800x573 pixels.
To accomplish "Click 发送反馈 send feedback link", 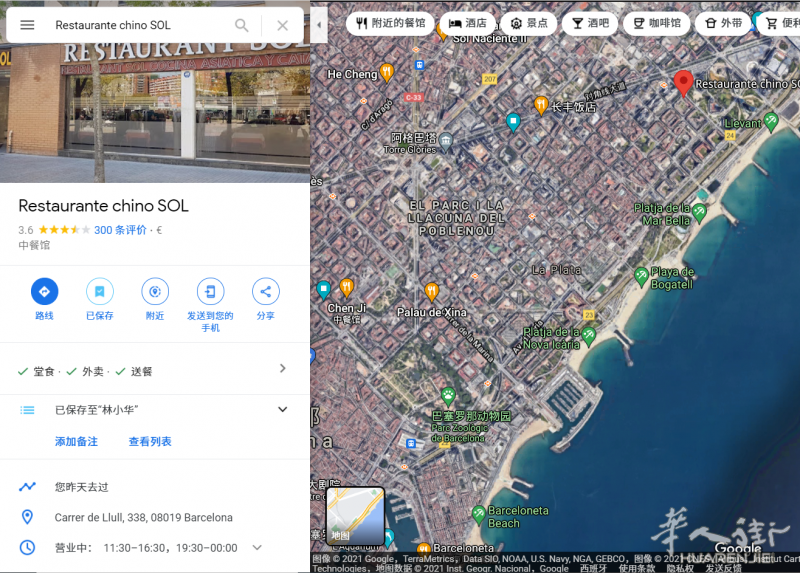I will pos(723,568).
